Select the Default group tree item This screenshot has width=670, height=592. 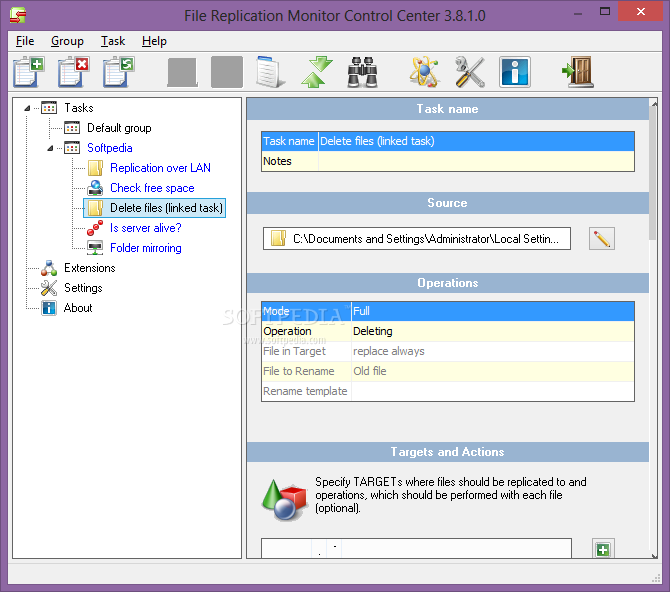pyautogui.click(x=119, y=128)
